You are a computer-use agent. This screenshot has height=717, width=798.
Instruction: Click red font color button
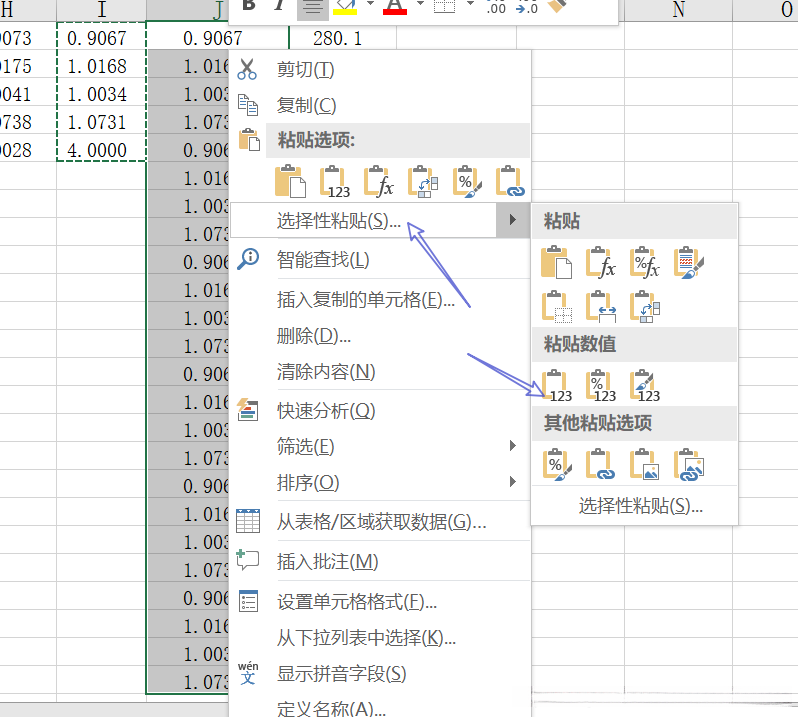pyautogui.click(x=395, y=6)
